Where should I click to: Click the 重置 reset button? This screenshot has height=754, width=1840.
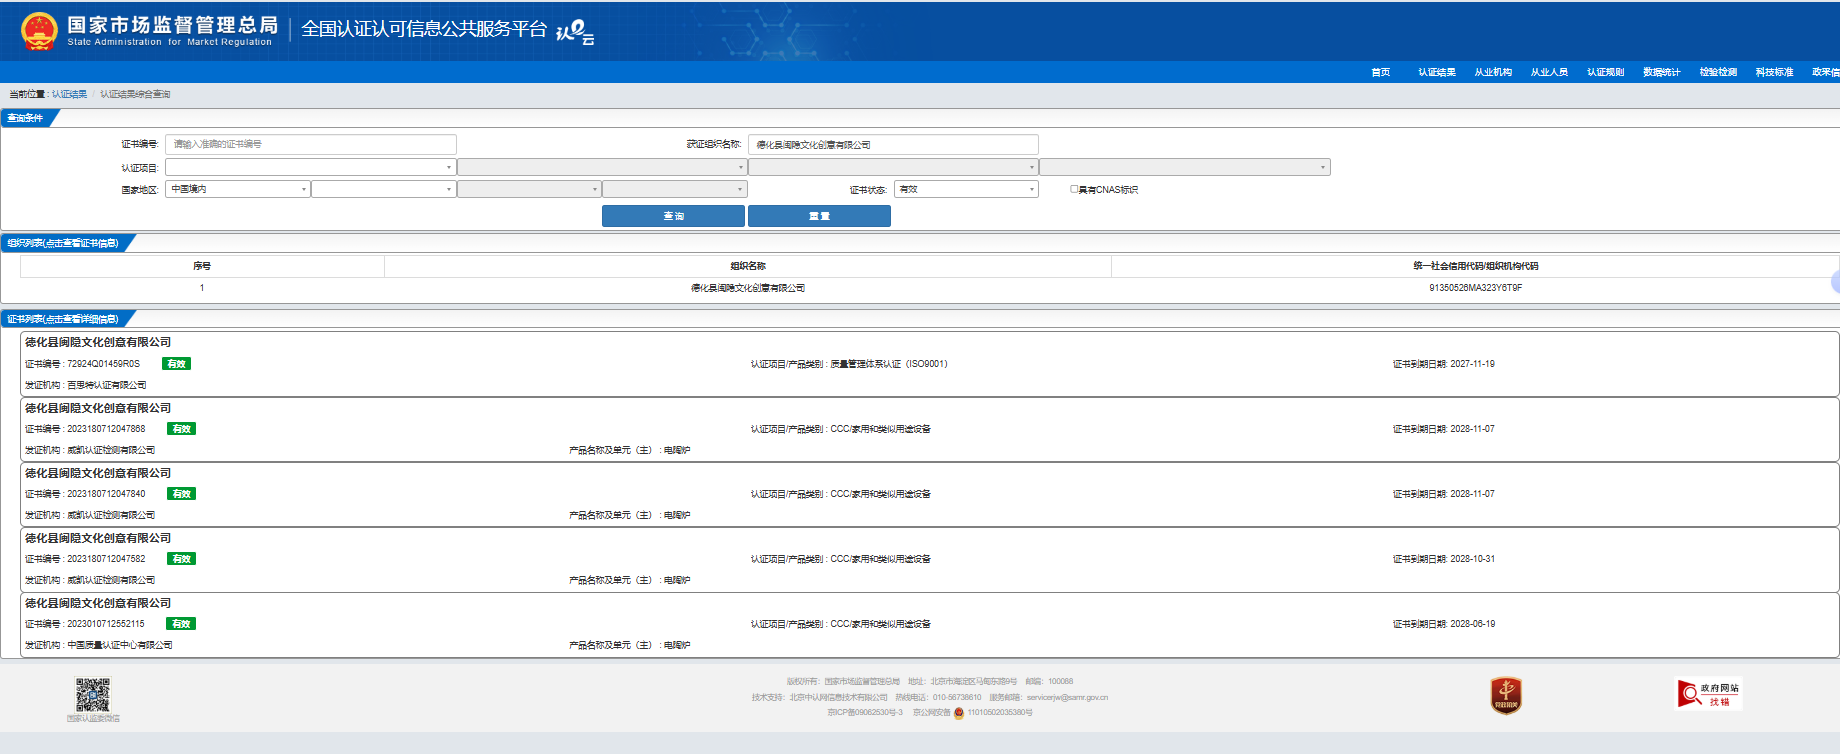tap(819, 216)
